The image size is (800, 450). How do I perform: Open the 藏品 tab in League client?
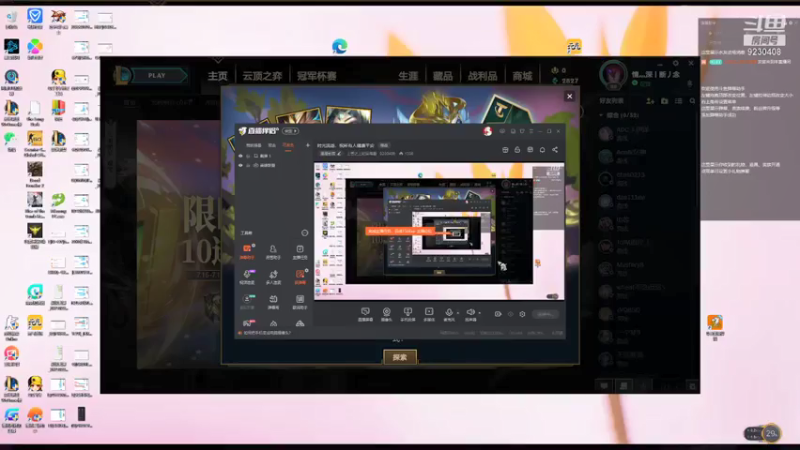pos(443,76)
